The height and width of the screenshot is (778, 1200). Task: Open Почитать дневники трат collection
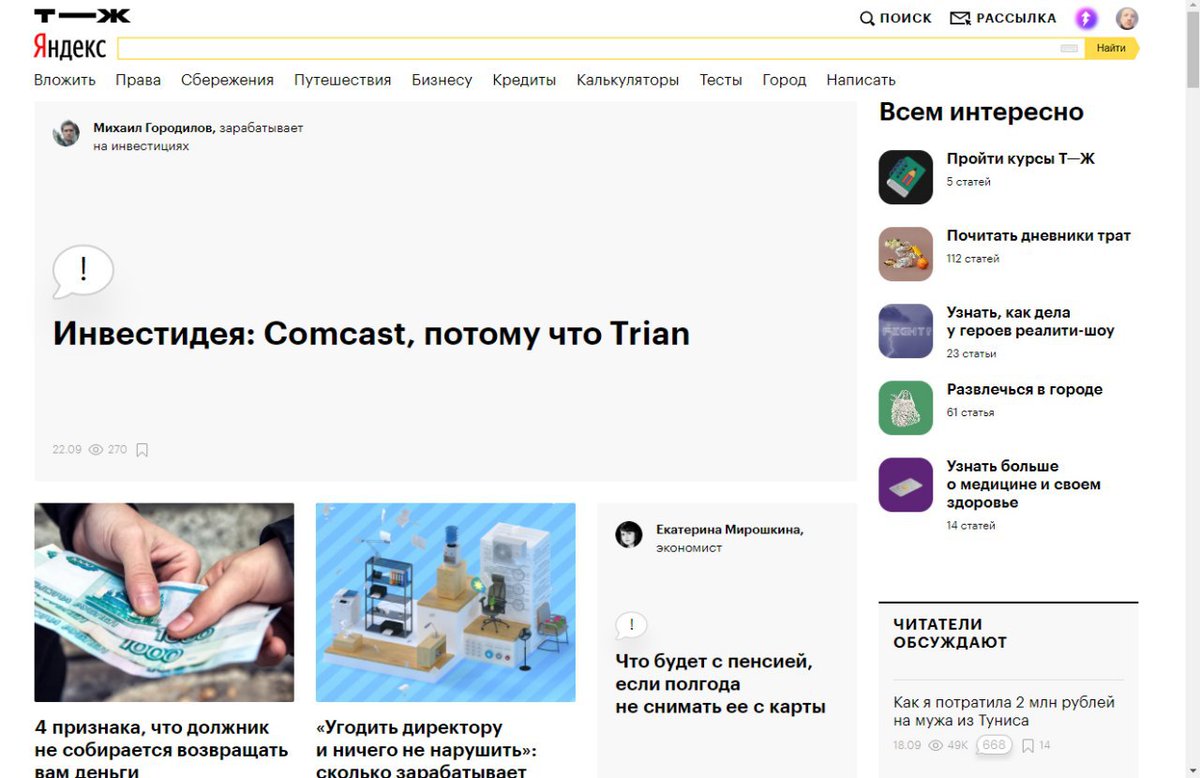(1039, 236)
